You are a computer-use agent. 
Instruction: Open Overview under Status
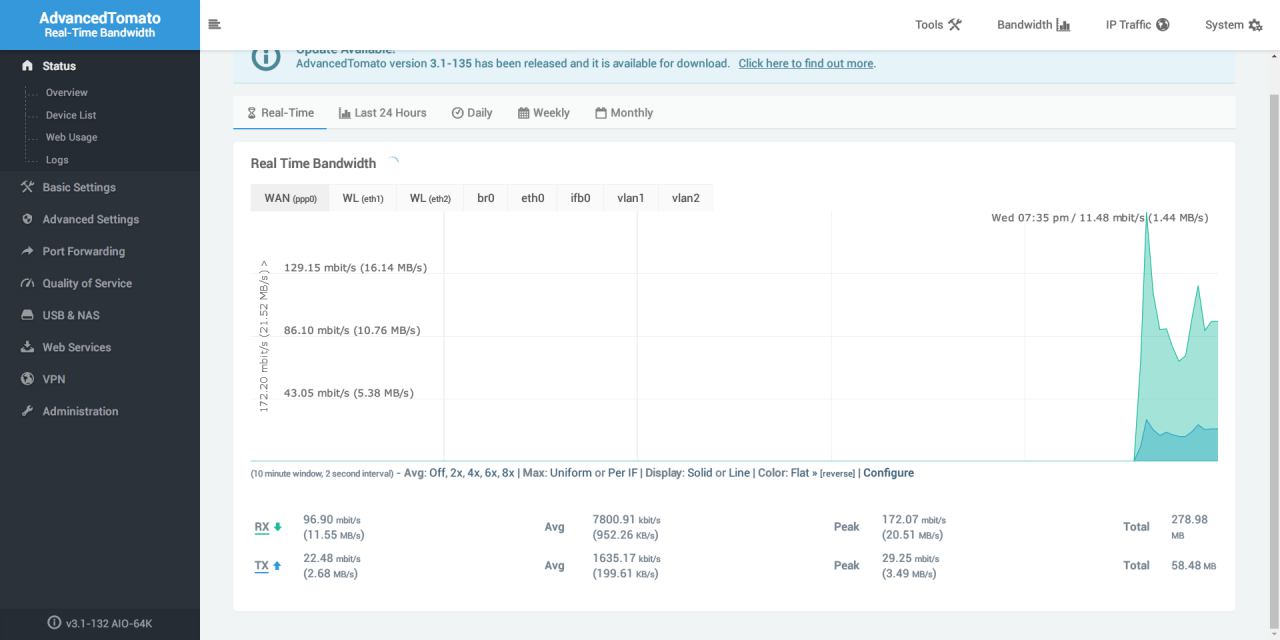point(66,92)
